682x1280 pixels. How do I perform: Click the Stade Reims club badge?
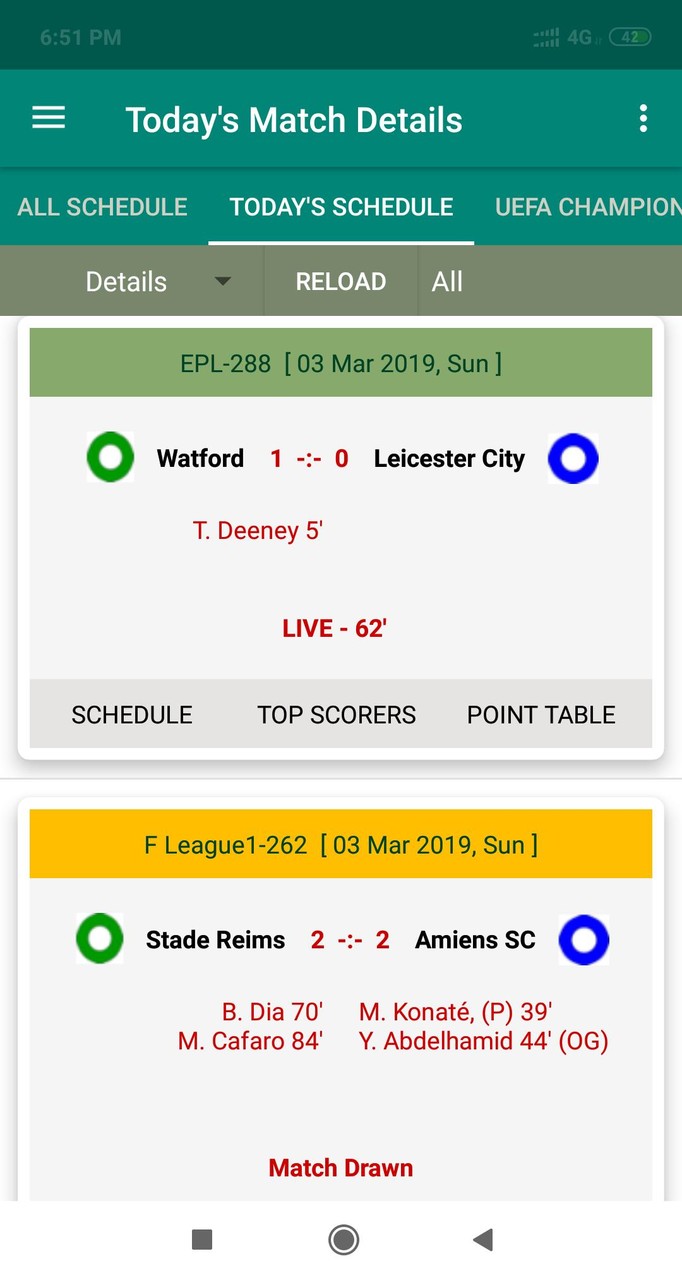click(99, 939)
